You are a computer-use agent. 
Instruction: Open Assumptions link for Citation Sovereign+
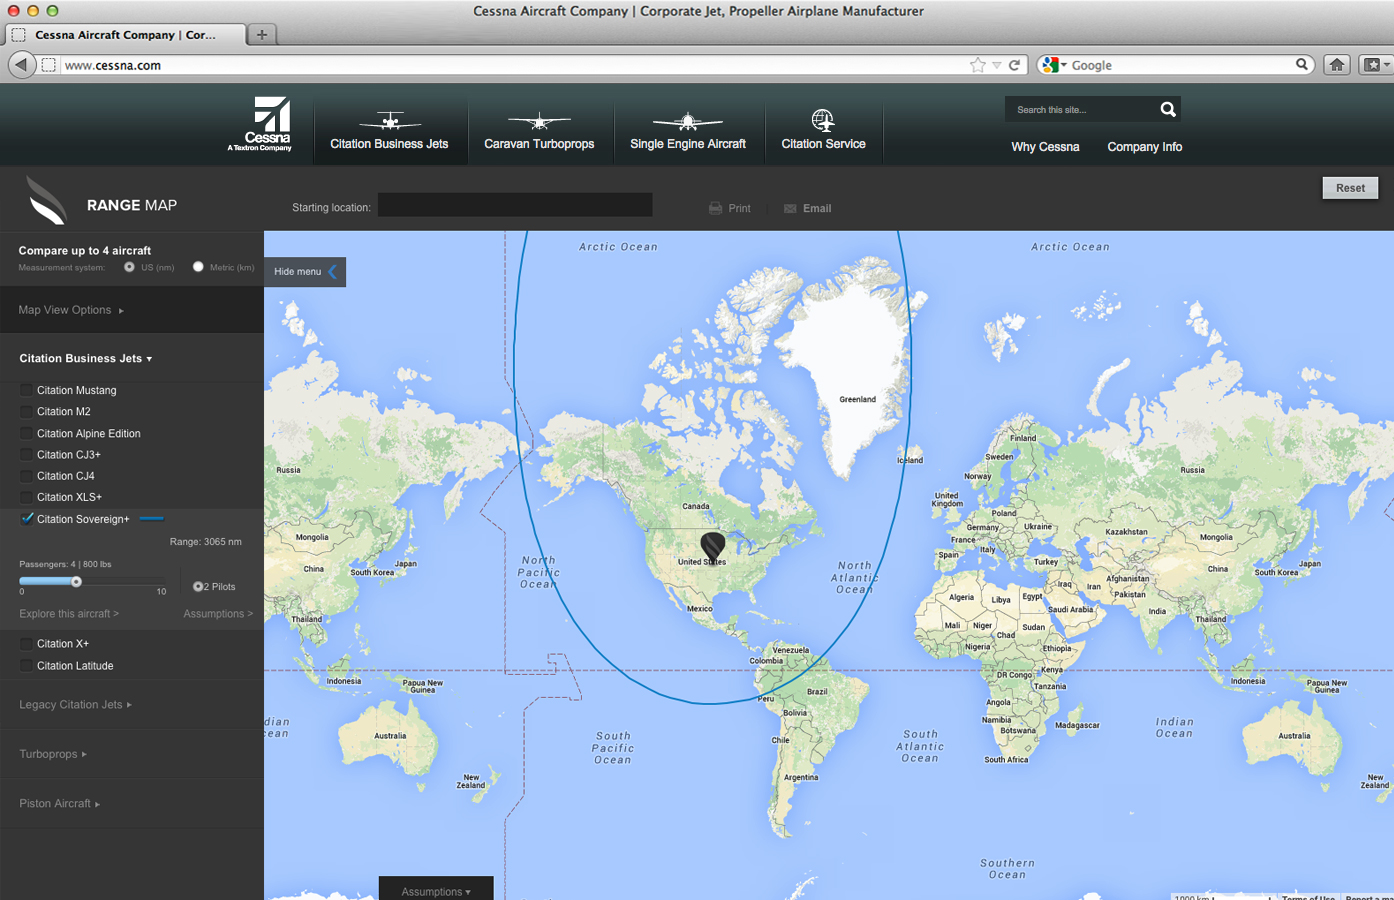coord(218,614)
